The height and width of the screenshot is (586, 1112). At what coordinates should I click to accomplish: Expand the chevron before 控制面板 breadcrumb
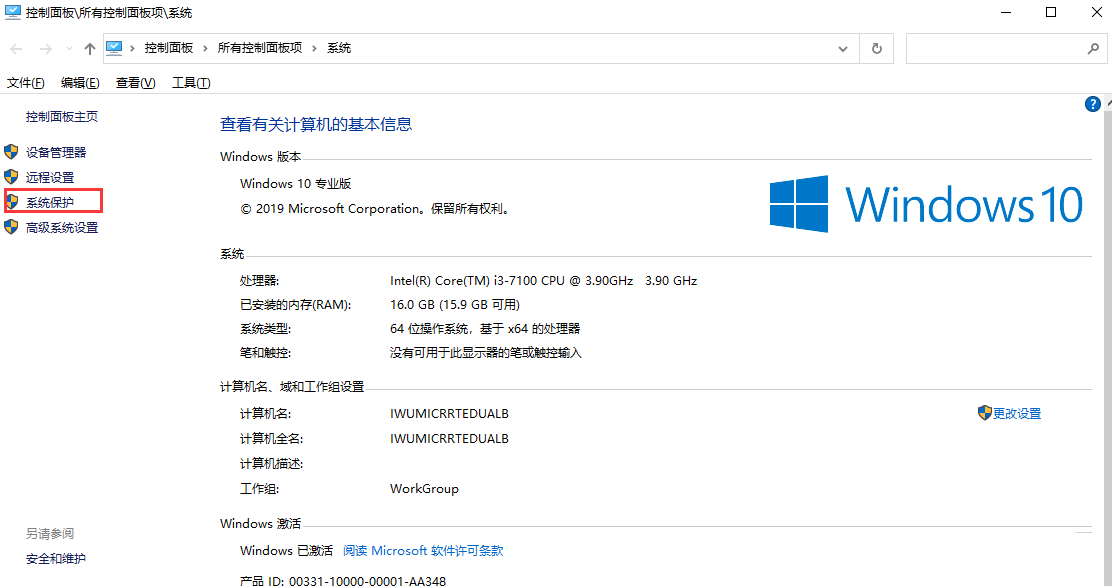coord(133,48)
